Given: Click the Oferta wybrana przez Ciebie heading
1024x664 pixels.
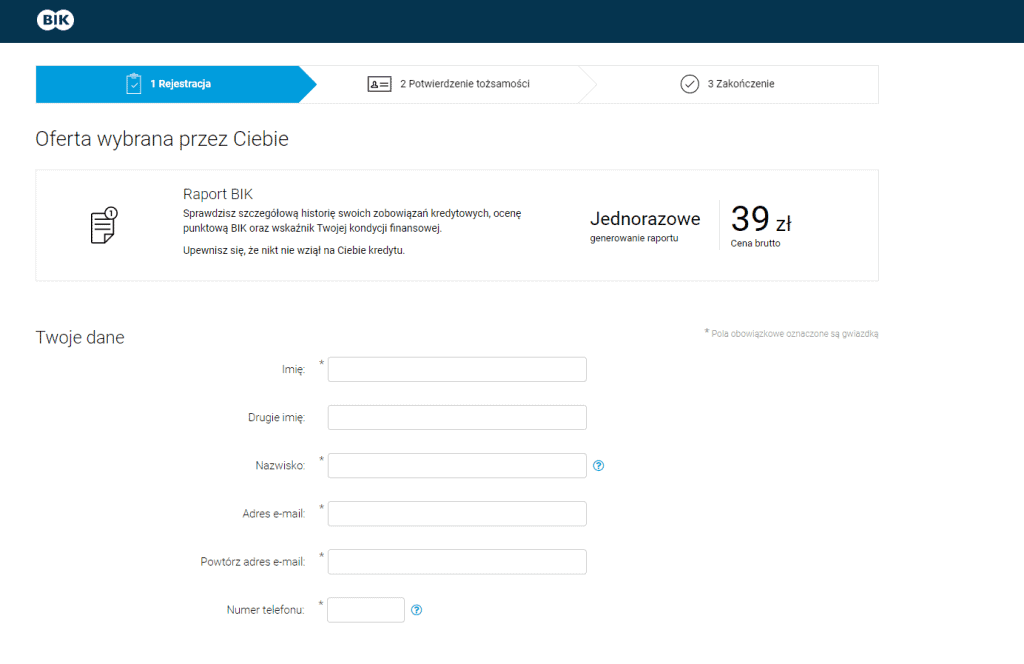Looking at the screenshot, I should coord(162,139).
